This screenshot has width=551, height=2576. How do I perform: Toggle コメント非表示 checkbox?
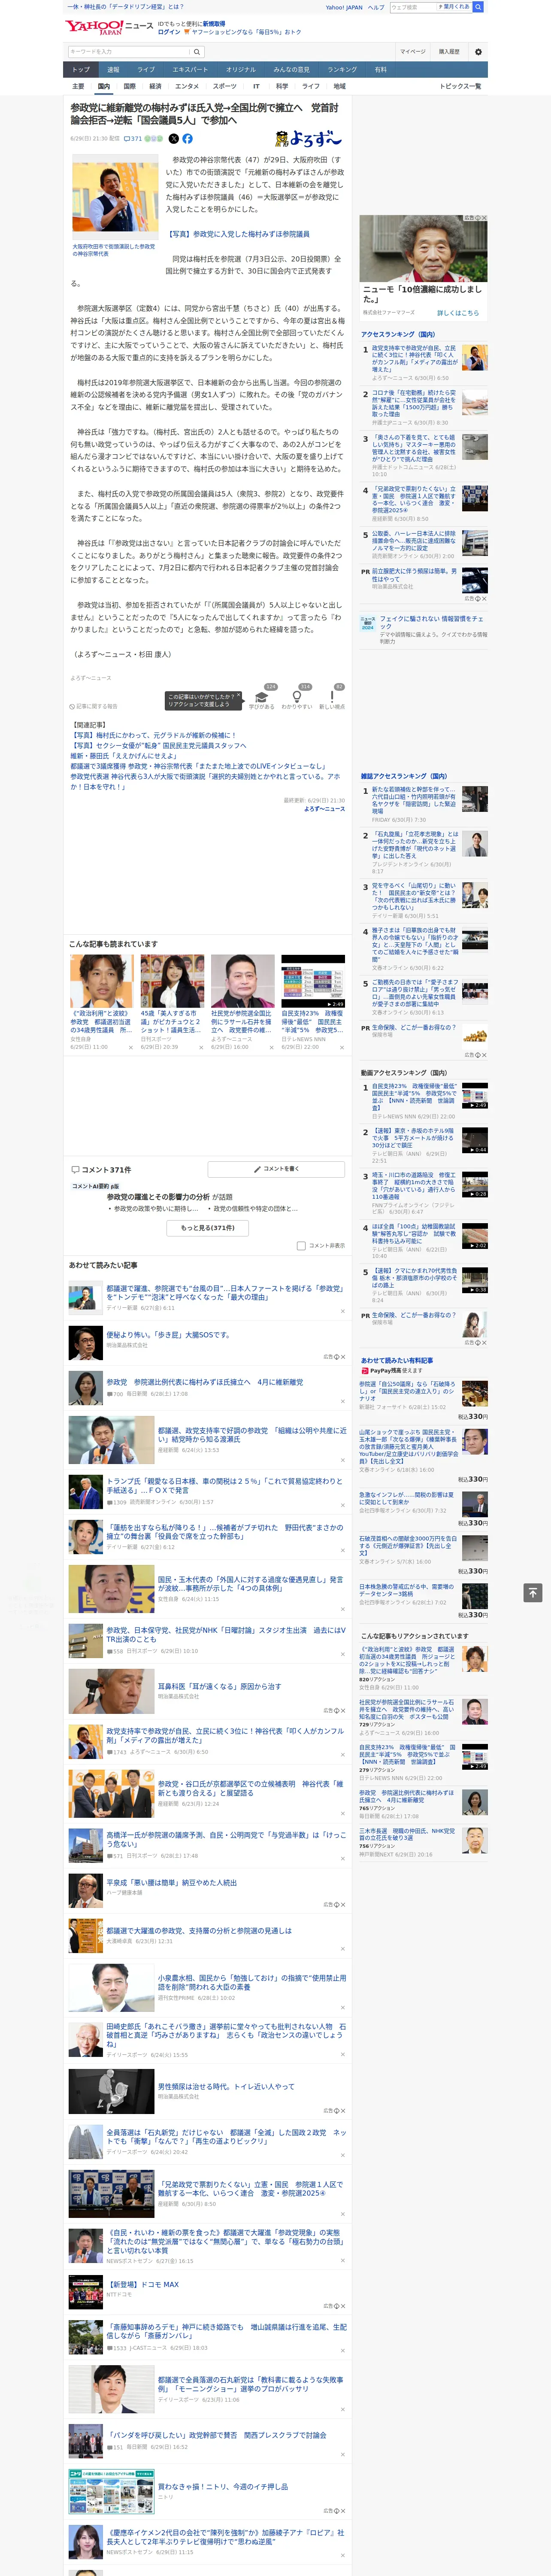(301, 1246)
